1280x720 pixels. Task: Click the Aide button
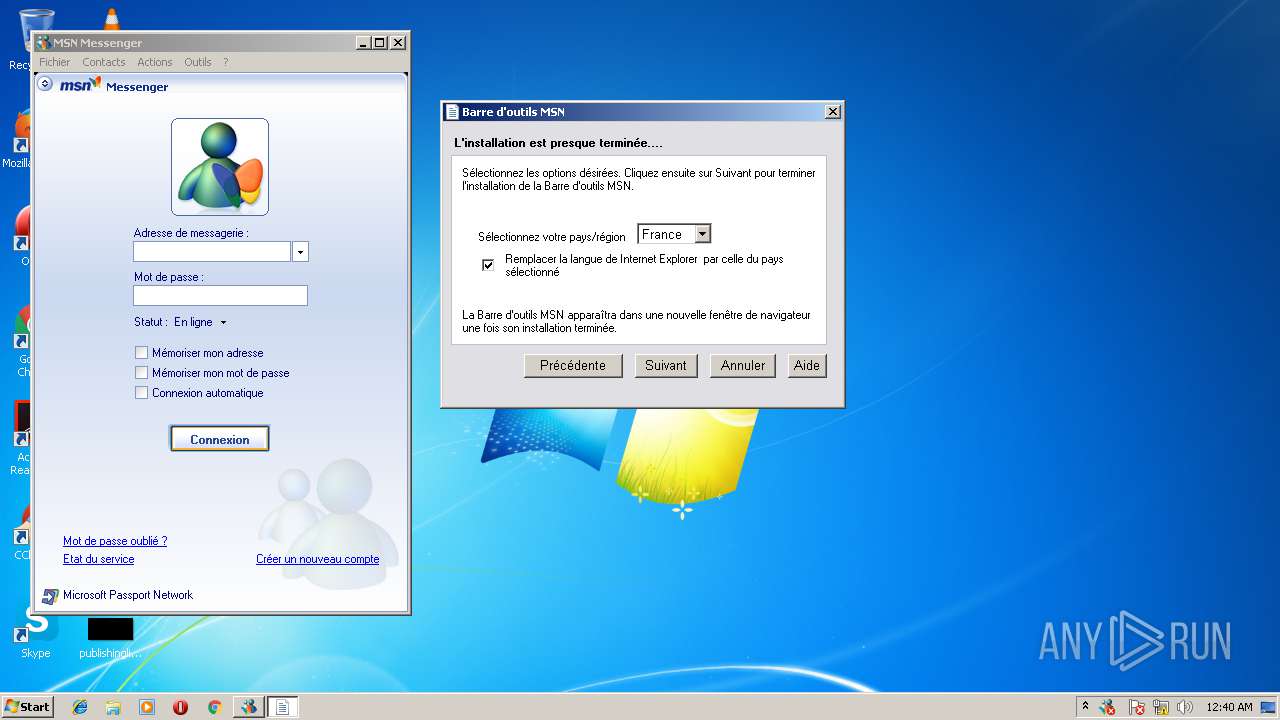[x=807, y=366]
